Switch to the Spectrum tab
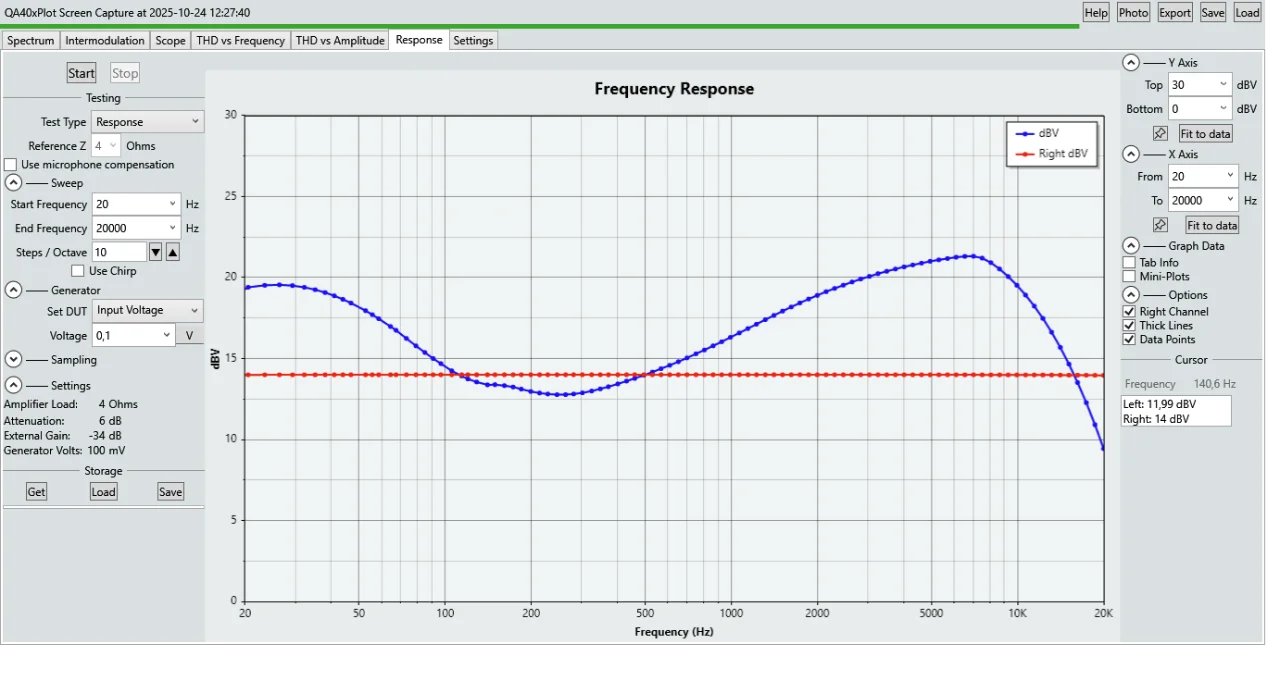This screenshot has width=1280, height=681. coord(30,40)
